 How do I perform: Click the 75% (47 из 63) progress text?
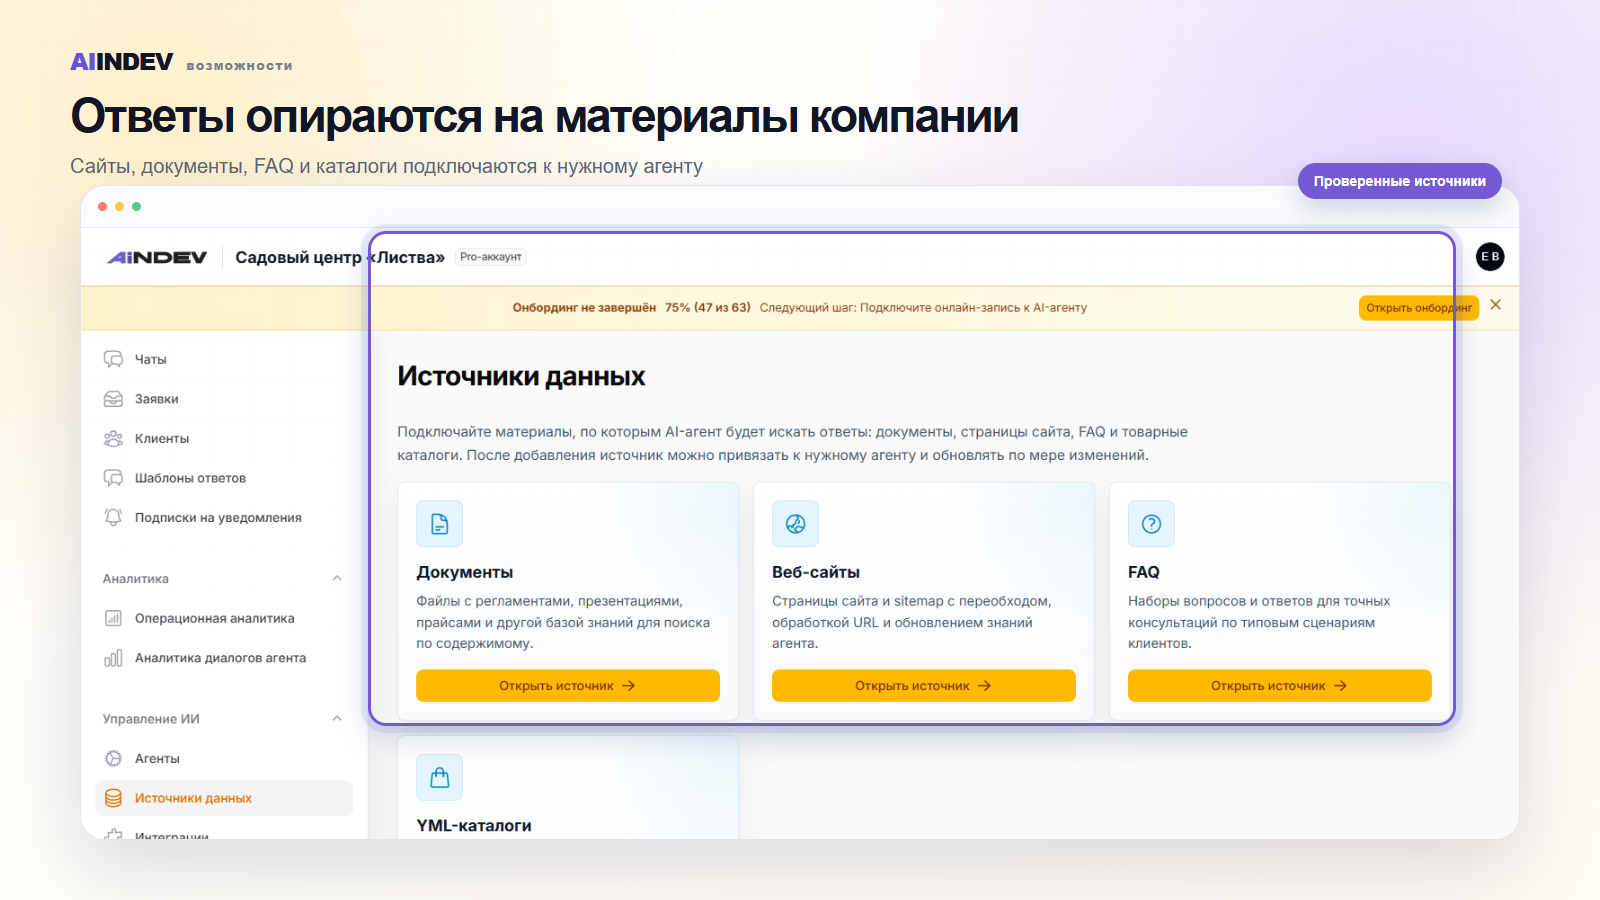708,308
